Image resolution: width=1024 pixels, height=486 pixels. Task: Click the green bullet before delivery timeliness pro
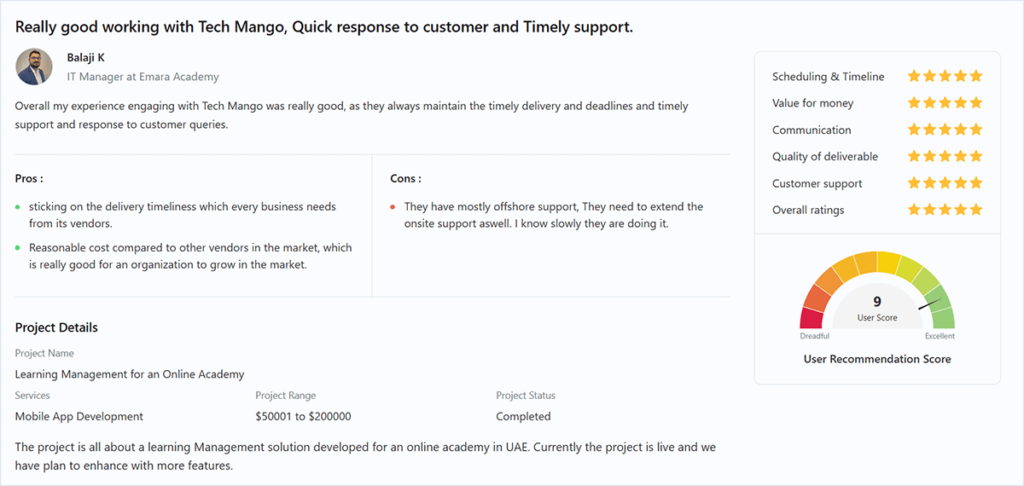[x=18, y=207]
